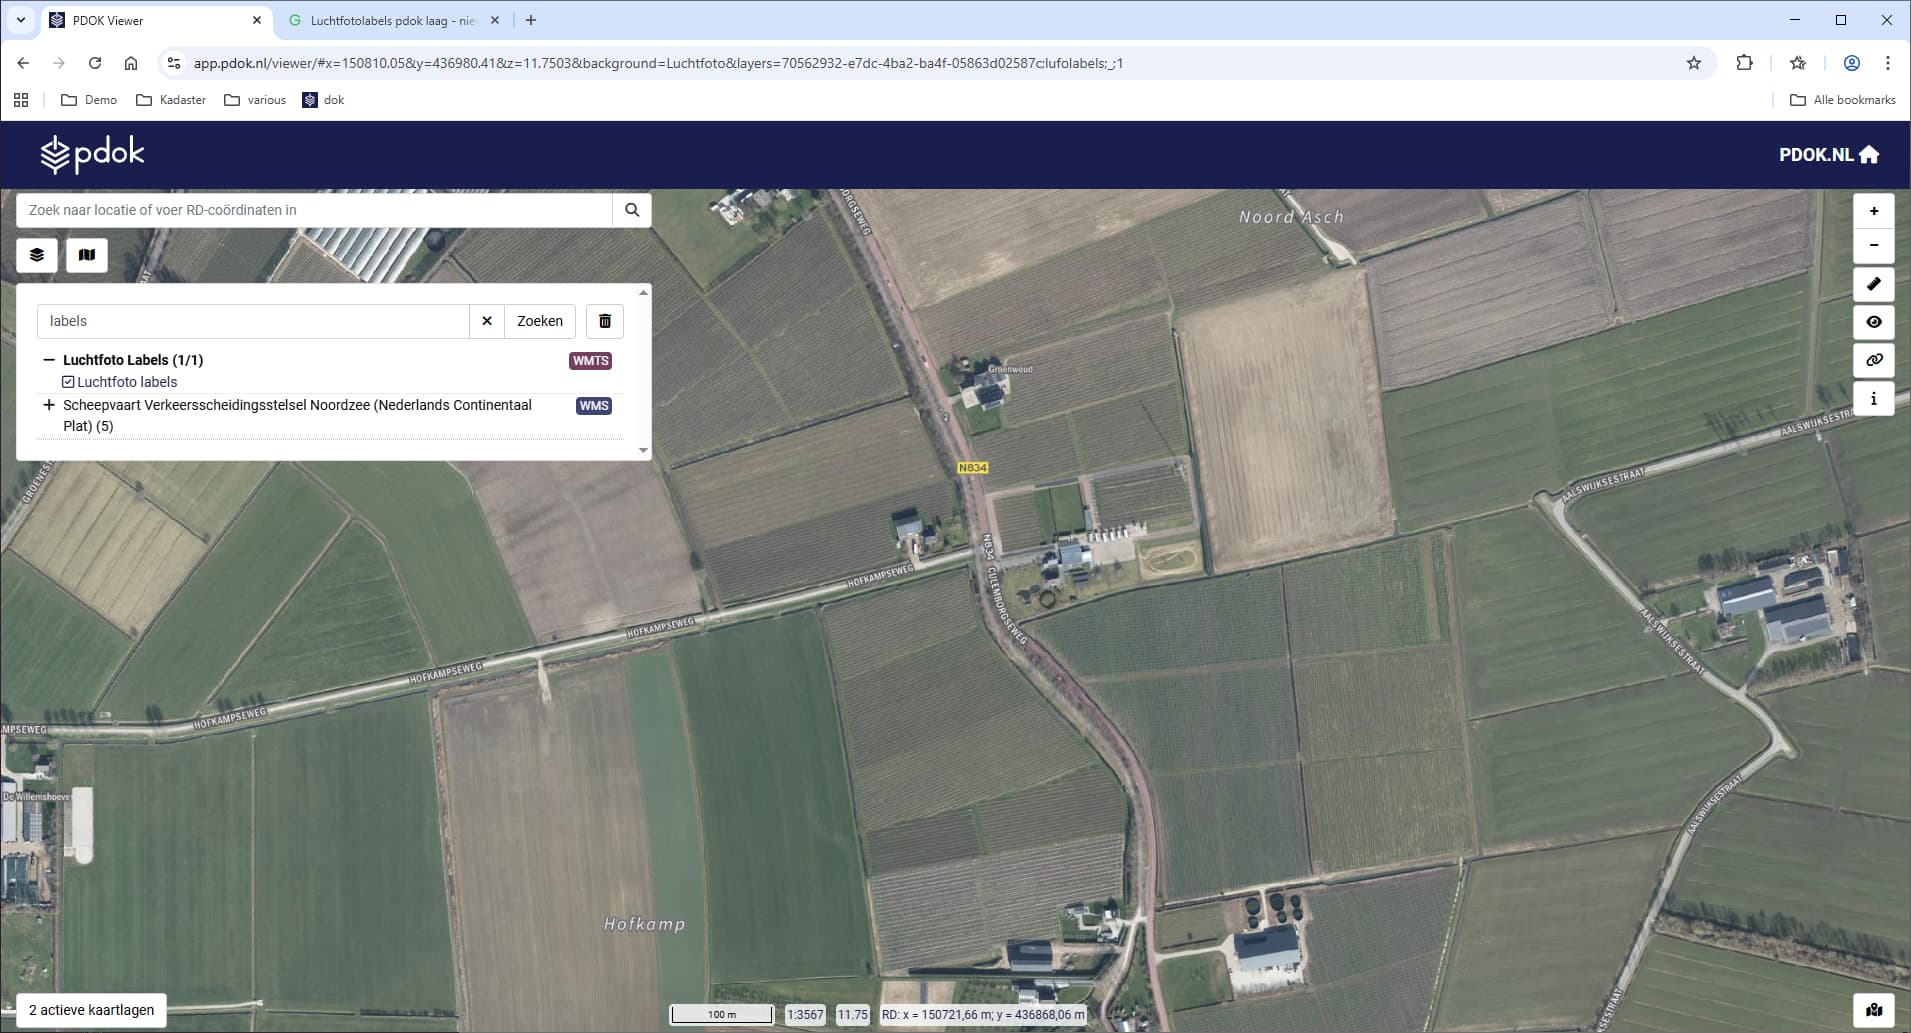This screenshot has height=1033, width=1911.
Task: Delete layers with the trash icon
Action: 605,321
